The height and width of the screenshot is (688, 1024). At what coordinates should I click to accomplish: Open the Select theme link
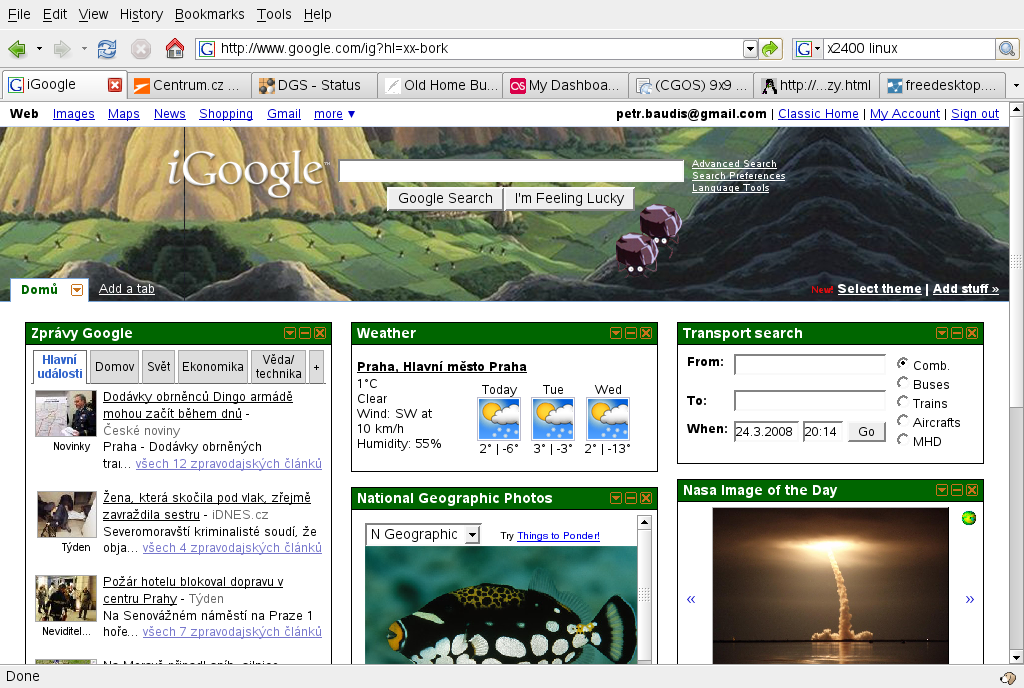[x=879, y=289]
